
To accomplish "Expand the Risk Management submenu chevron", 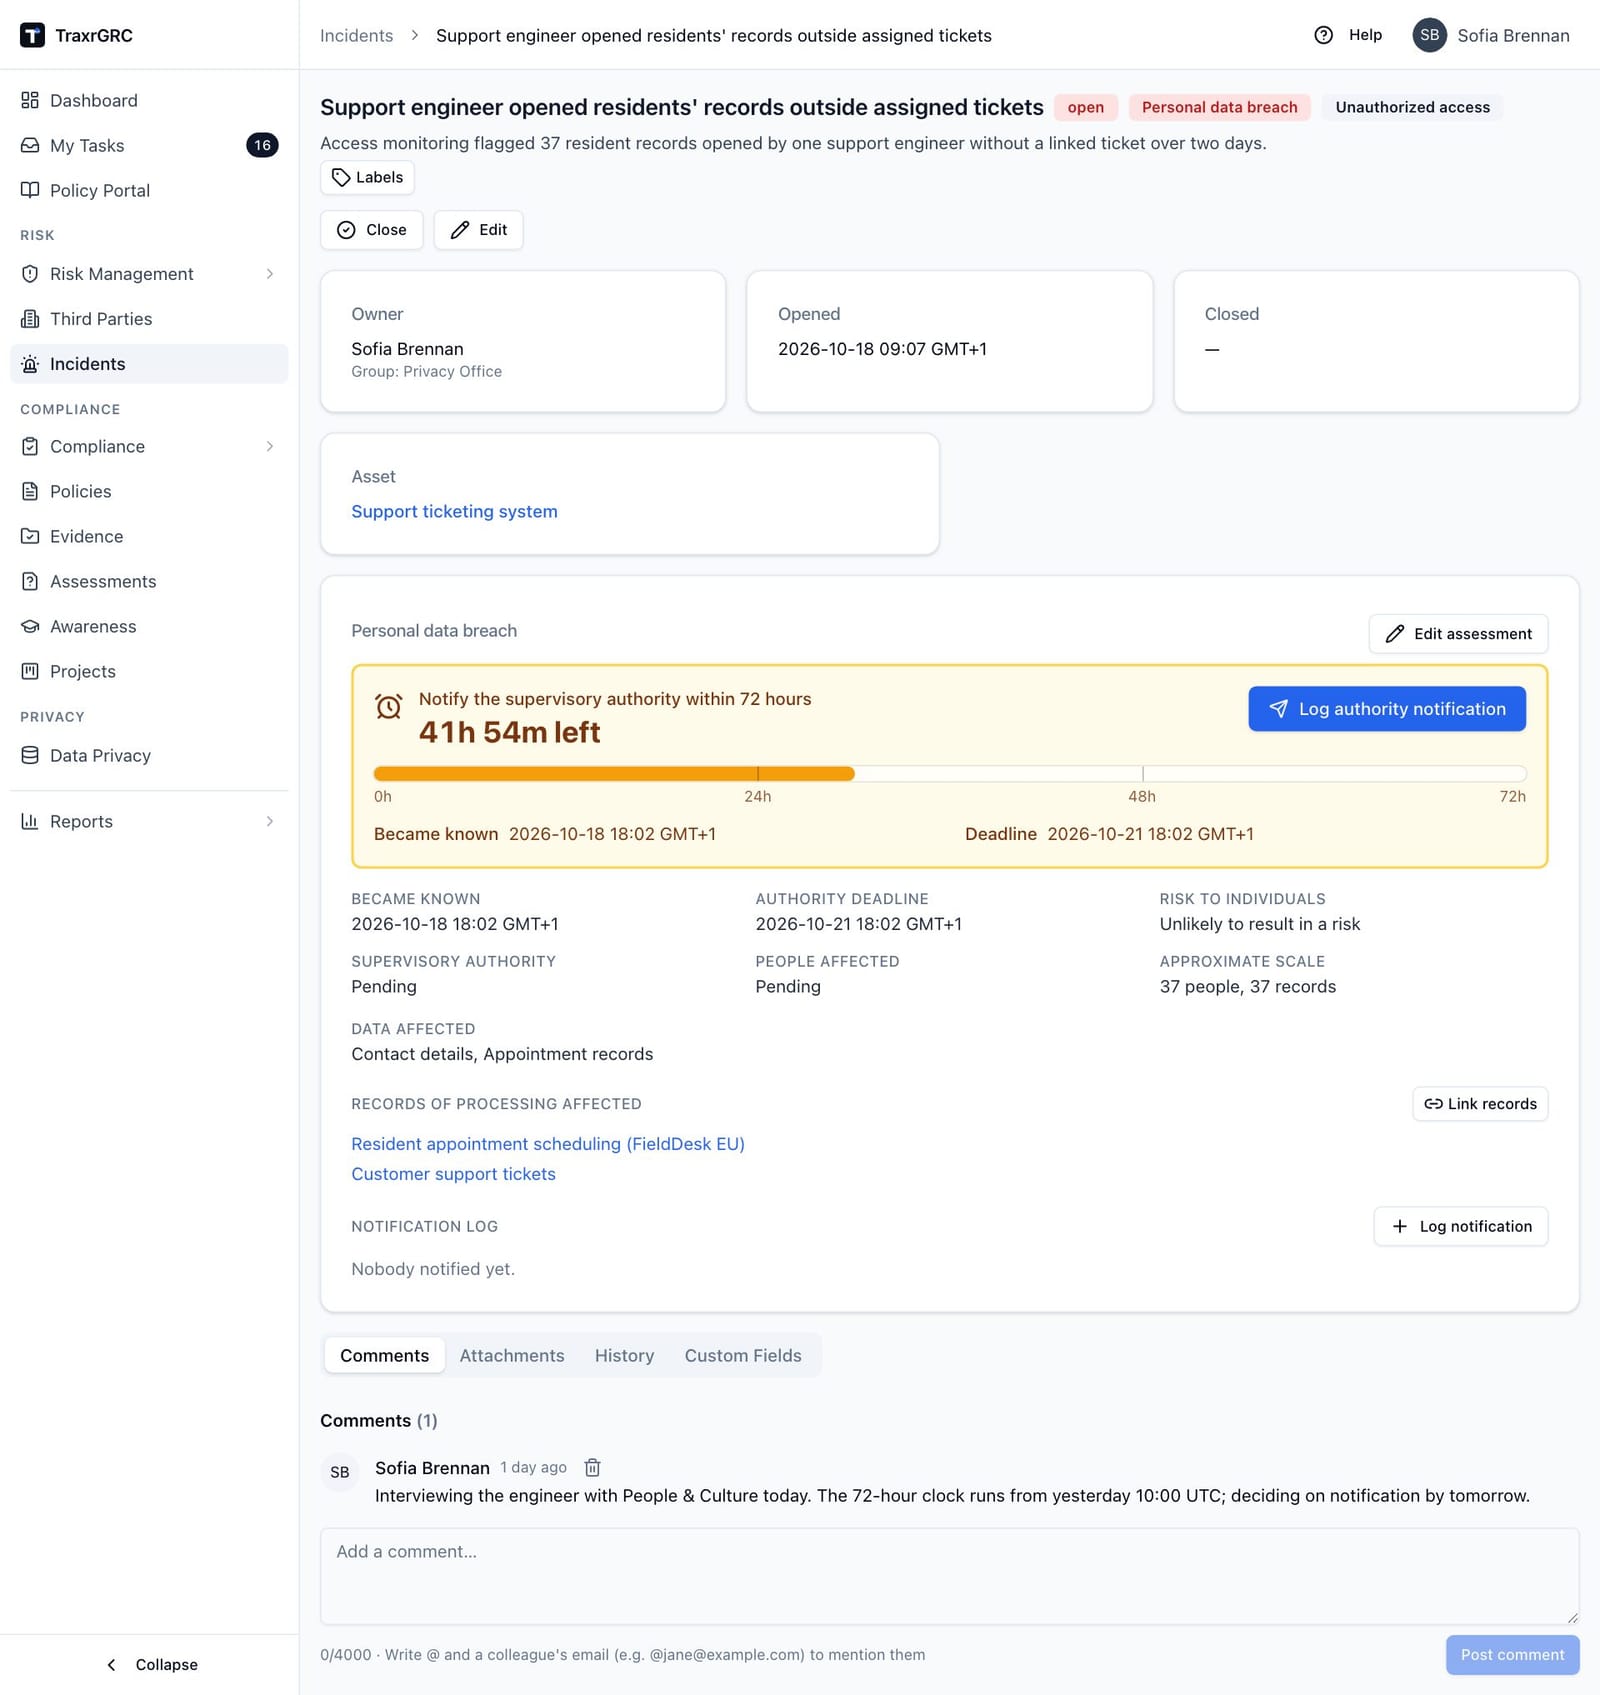I will [x=270, y=274].
